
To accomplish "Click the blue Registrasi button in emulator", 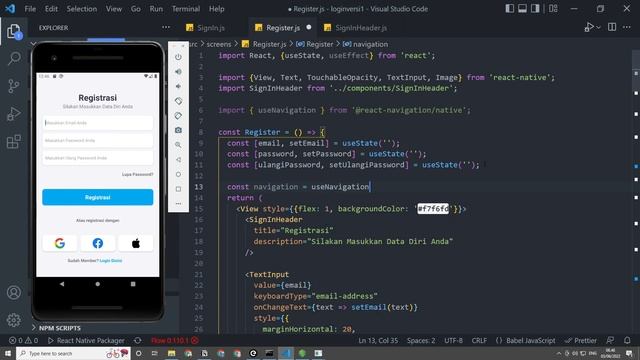I will pyautogui.click(x=98, y=197).
